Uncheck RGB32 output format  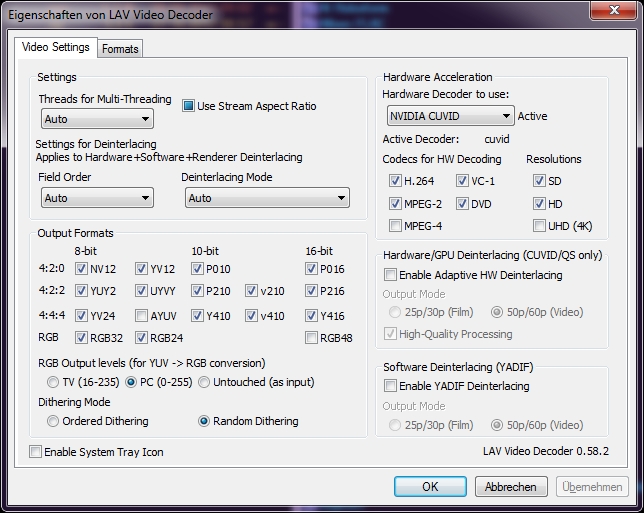81,338
